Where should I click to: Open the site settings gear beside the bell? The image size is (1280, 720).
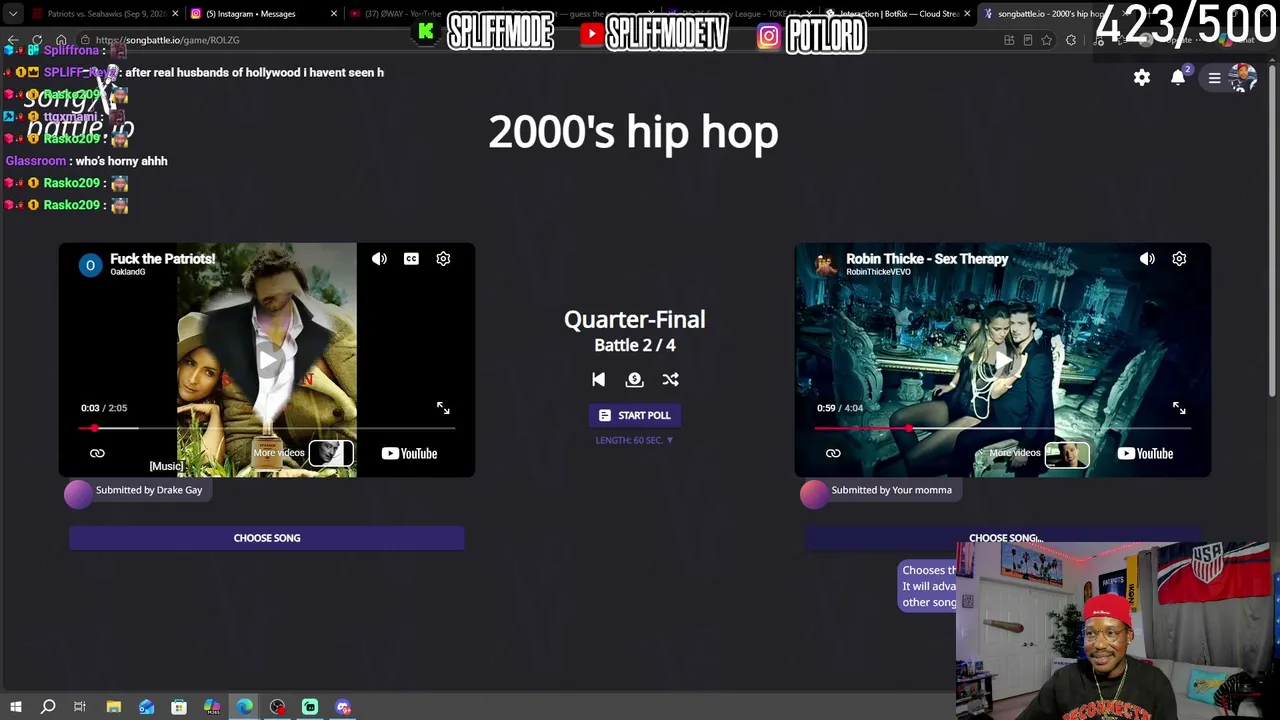(1142, 78)
